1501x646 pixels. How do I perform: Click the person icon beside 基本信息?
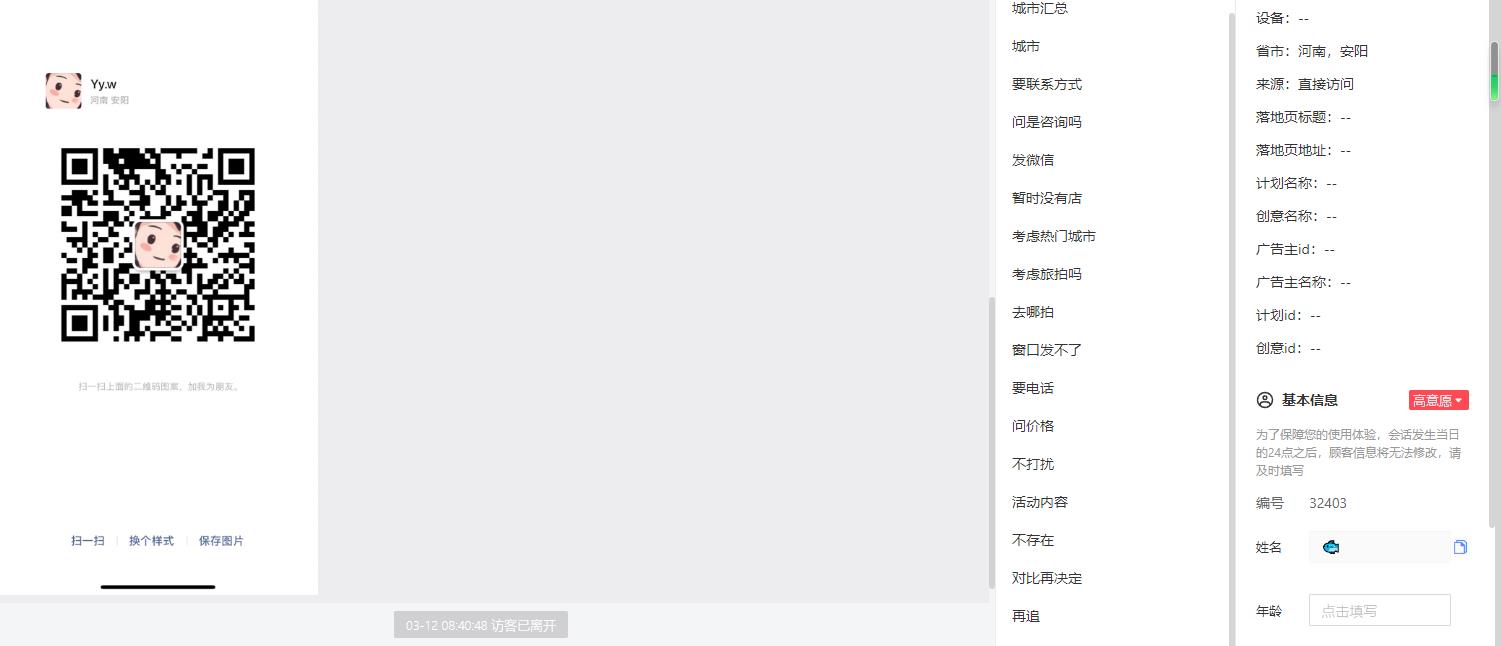point(1265,400)
